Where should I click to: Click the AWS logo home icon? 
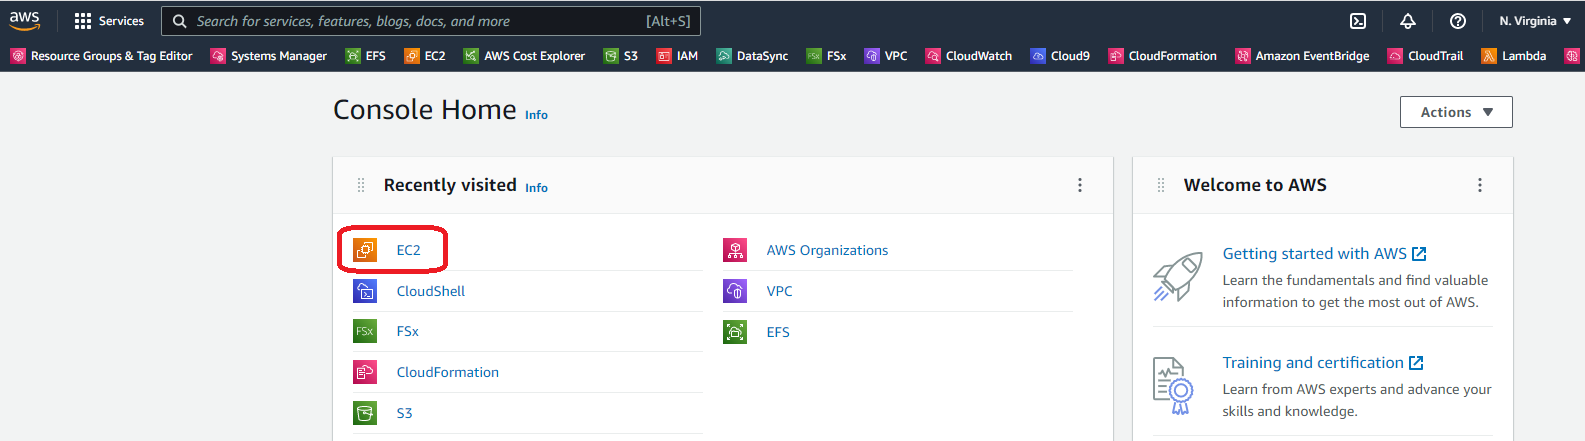click(25, 20)
